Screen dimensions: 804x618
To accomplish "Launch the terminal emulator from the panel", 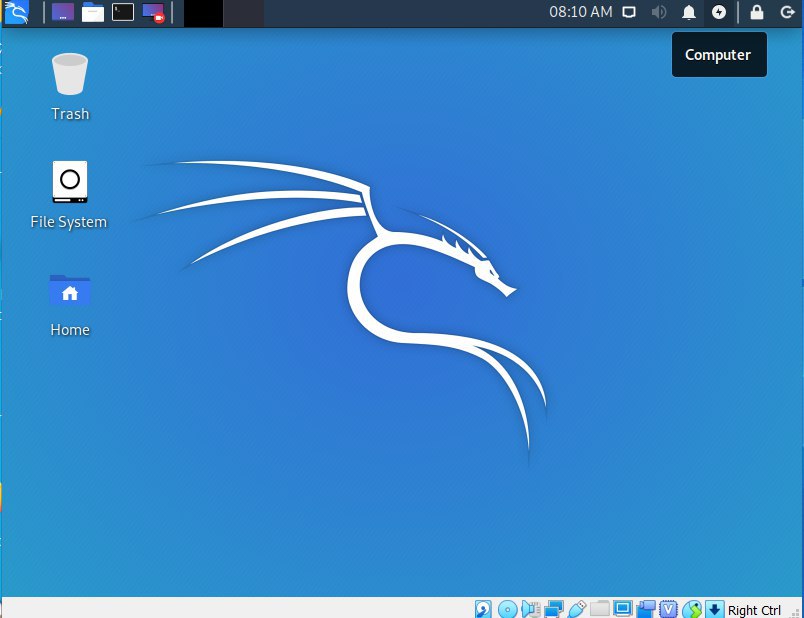I will click(123, 12).
